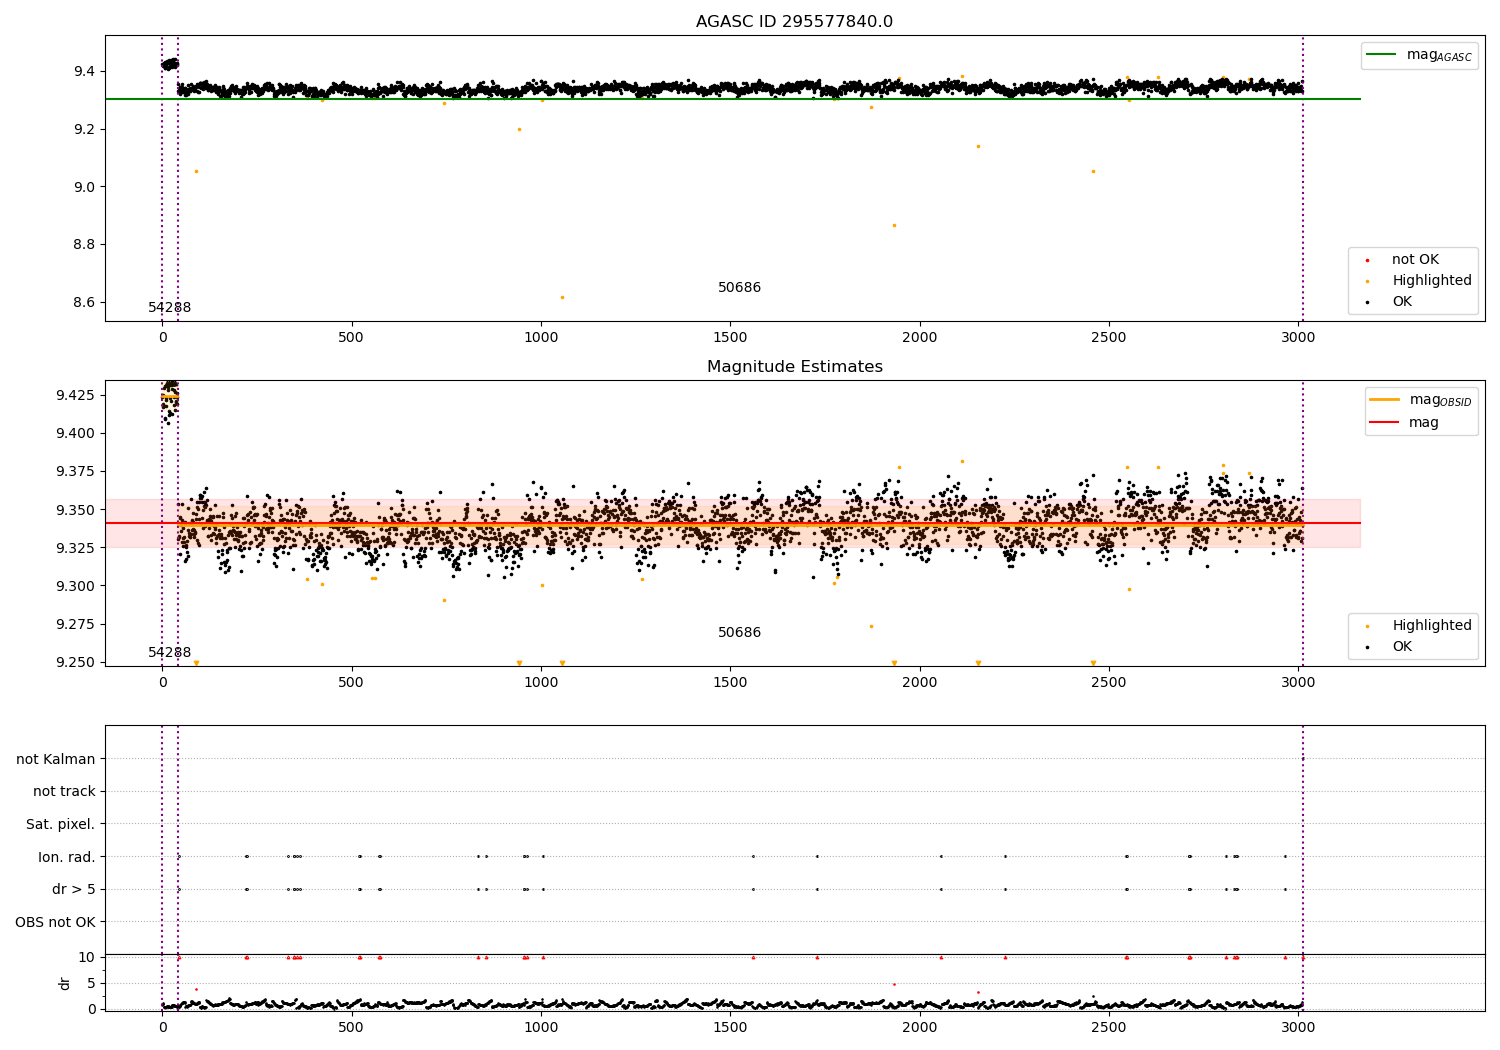Click the "9.250" y-tick on the middle plot

click(x=75, y=663)
